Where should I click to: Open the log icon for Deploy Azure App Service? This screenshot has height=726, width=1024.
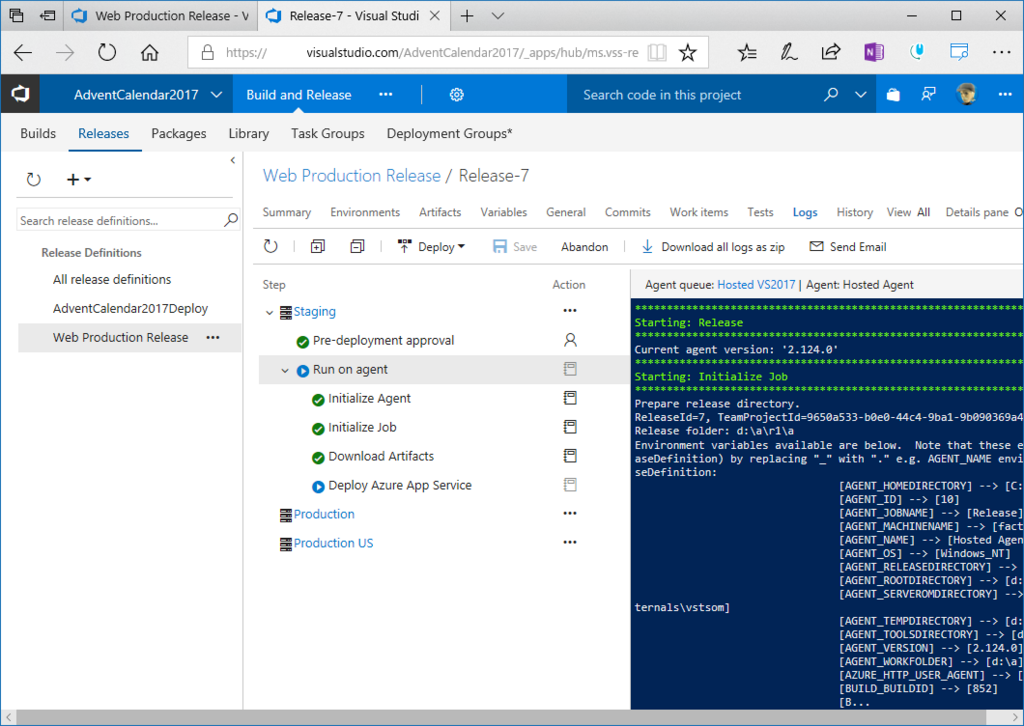570,484
